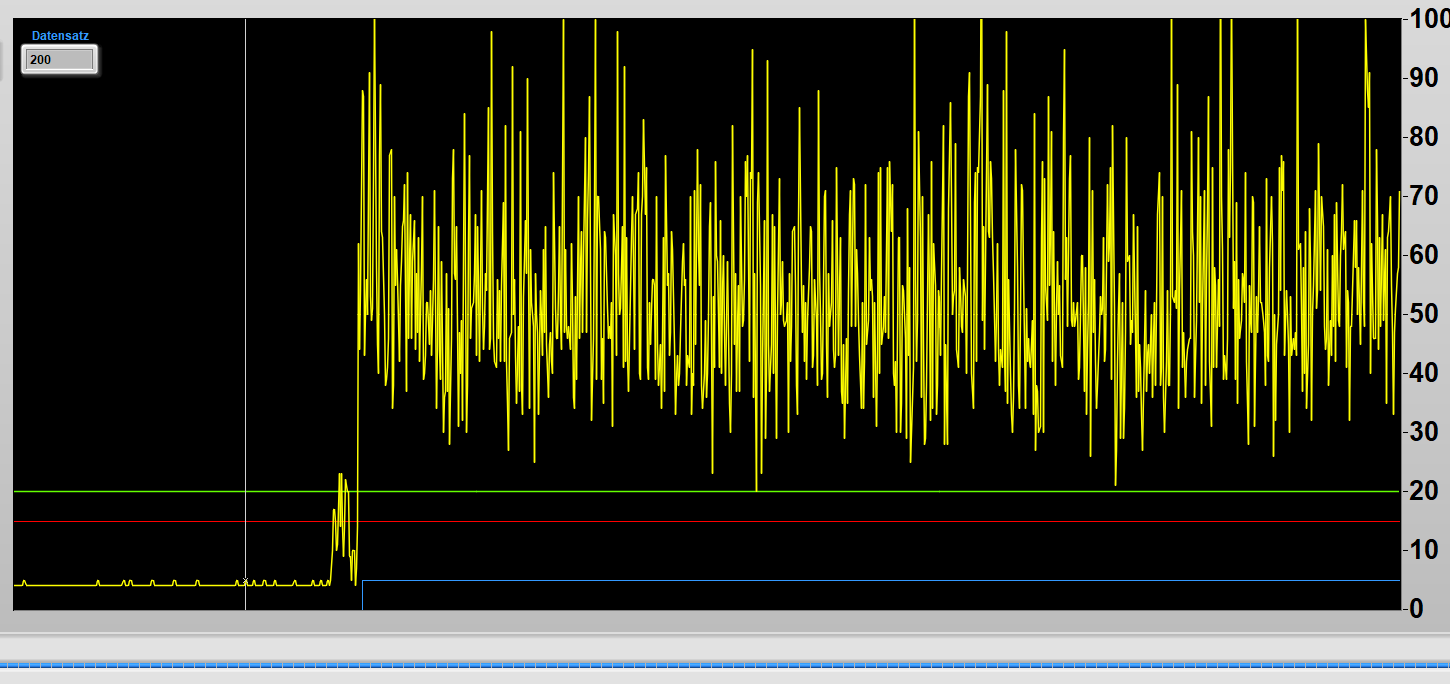Image resolution: width=1450 pixels, height=684 pixels.
Task: Click the 60 label on y-axis
Action: point(1423,255)
